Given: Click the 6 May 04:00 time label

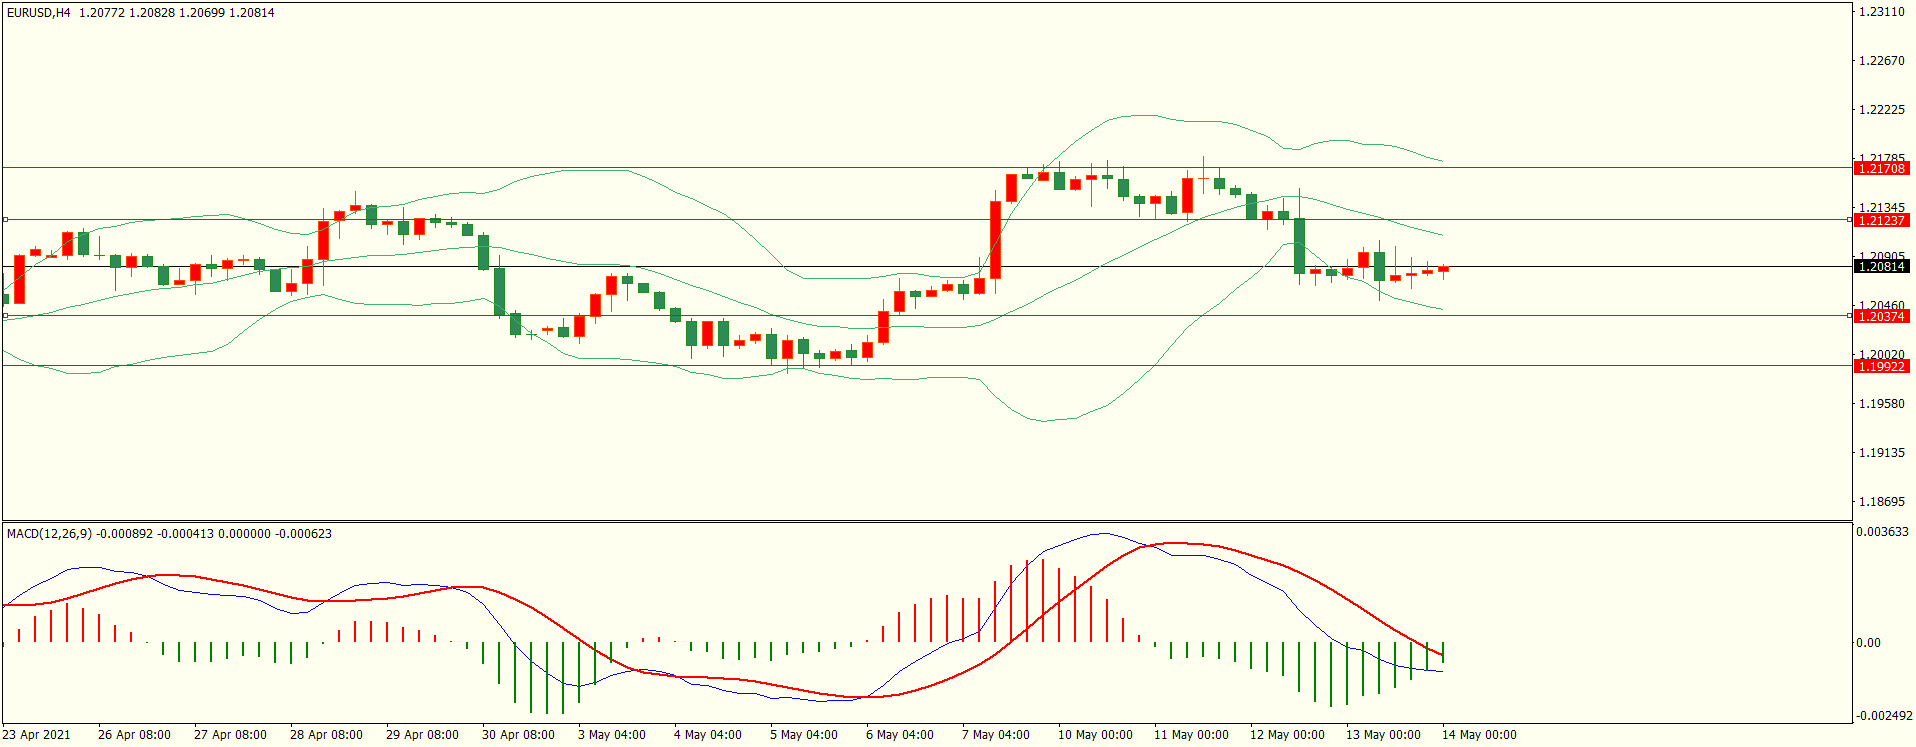Looking at the screenshot, I should tap(900, 735).
